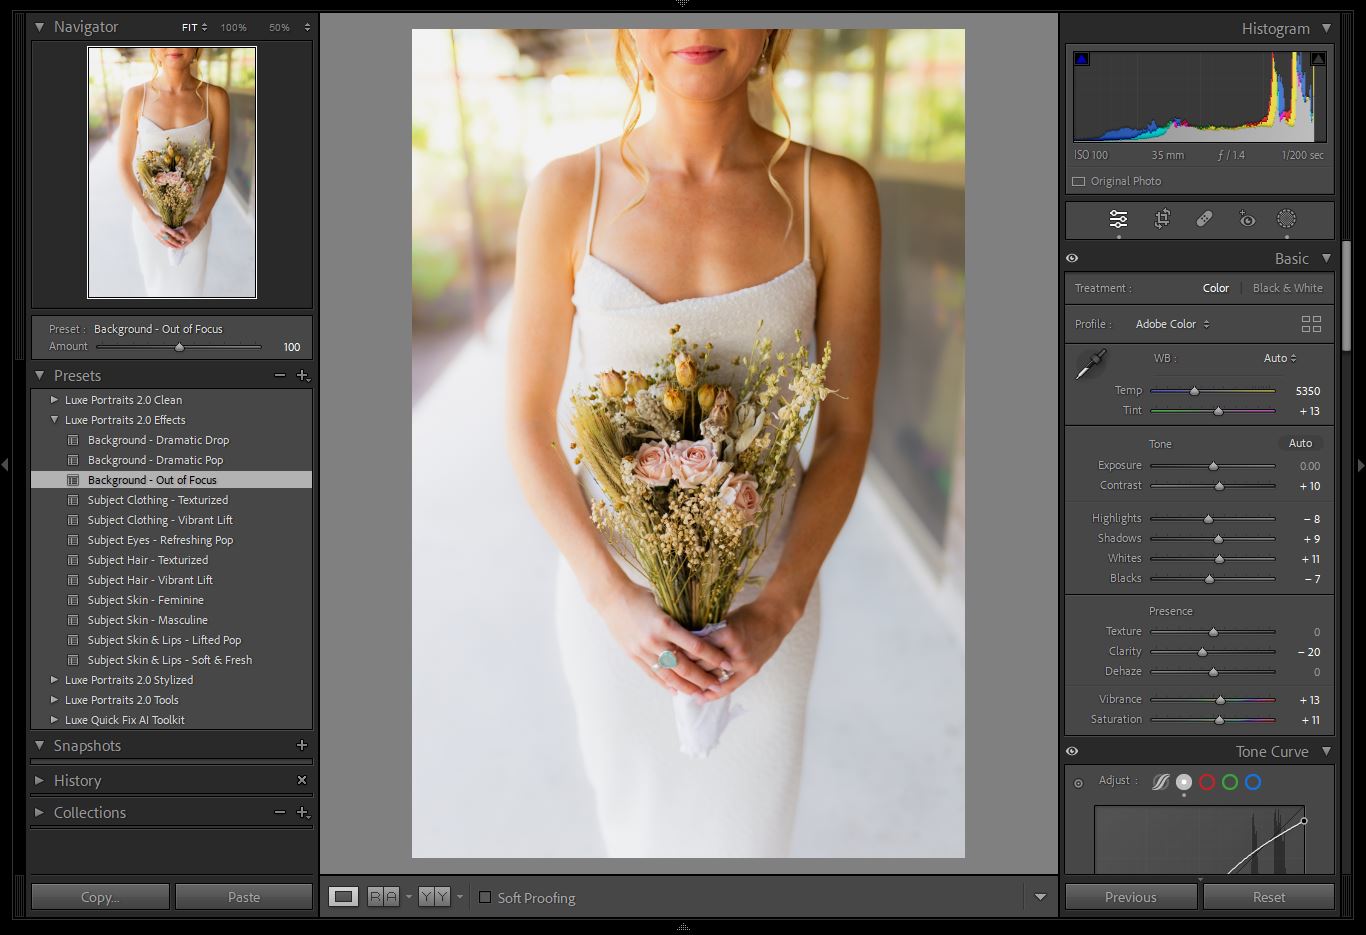Click the Previous button
This screenshot has height=935, width=1366.
pyautogui.click(x=1130, y=897)
